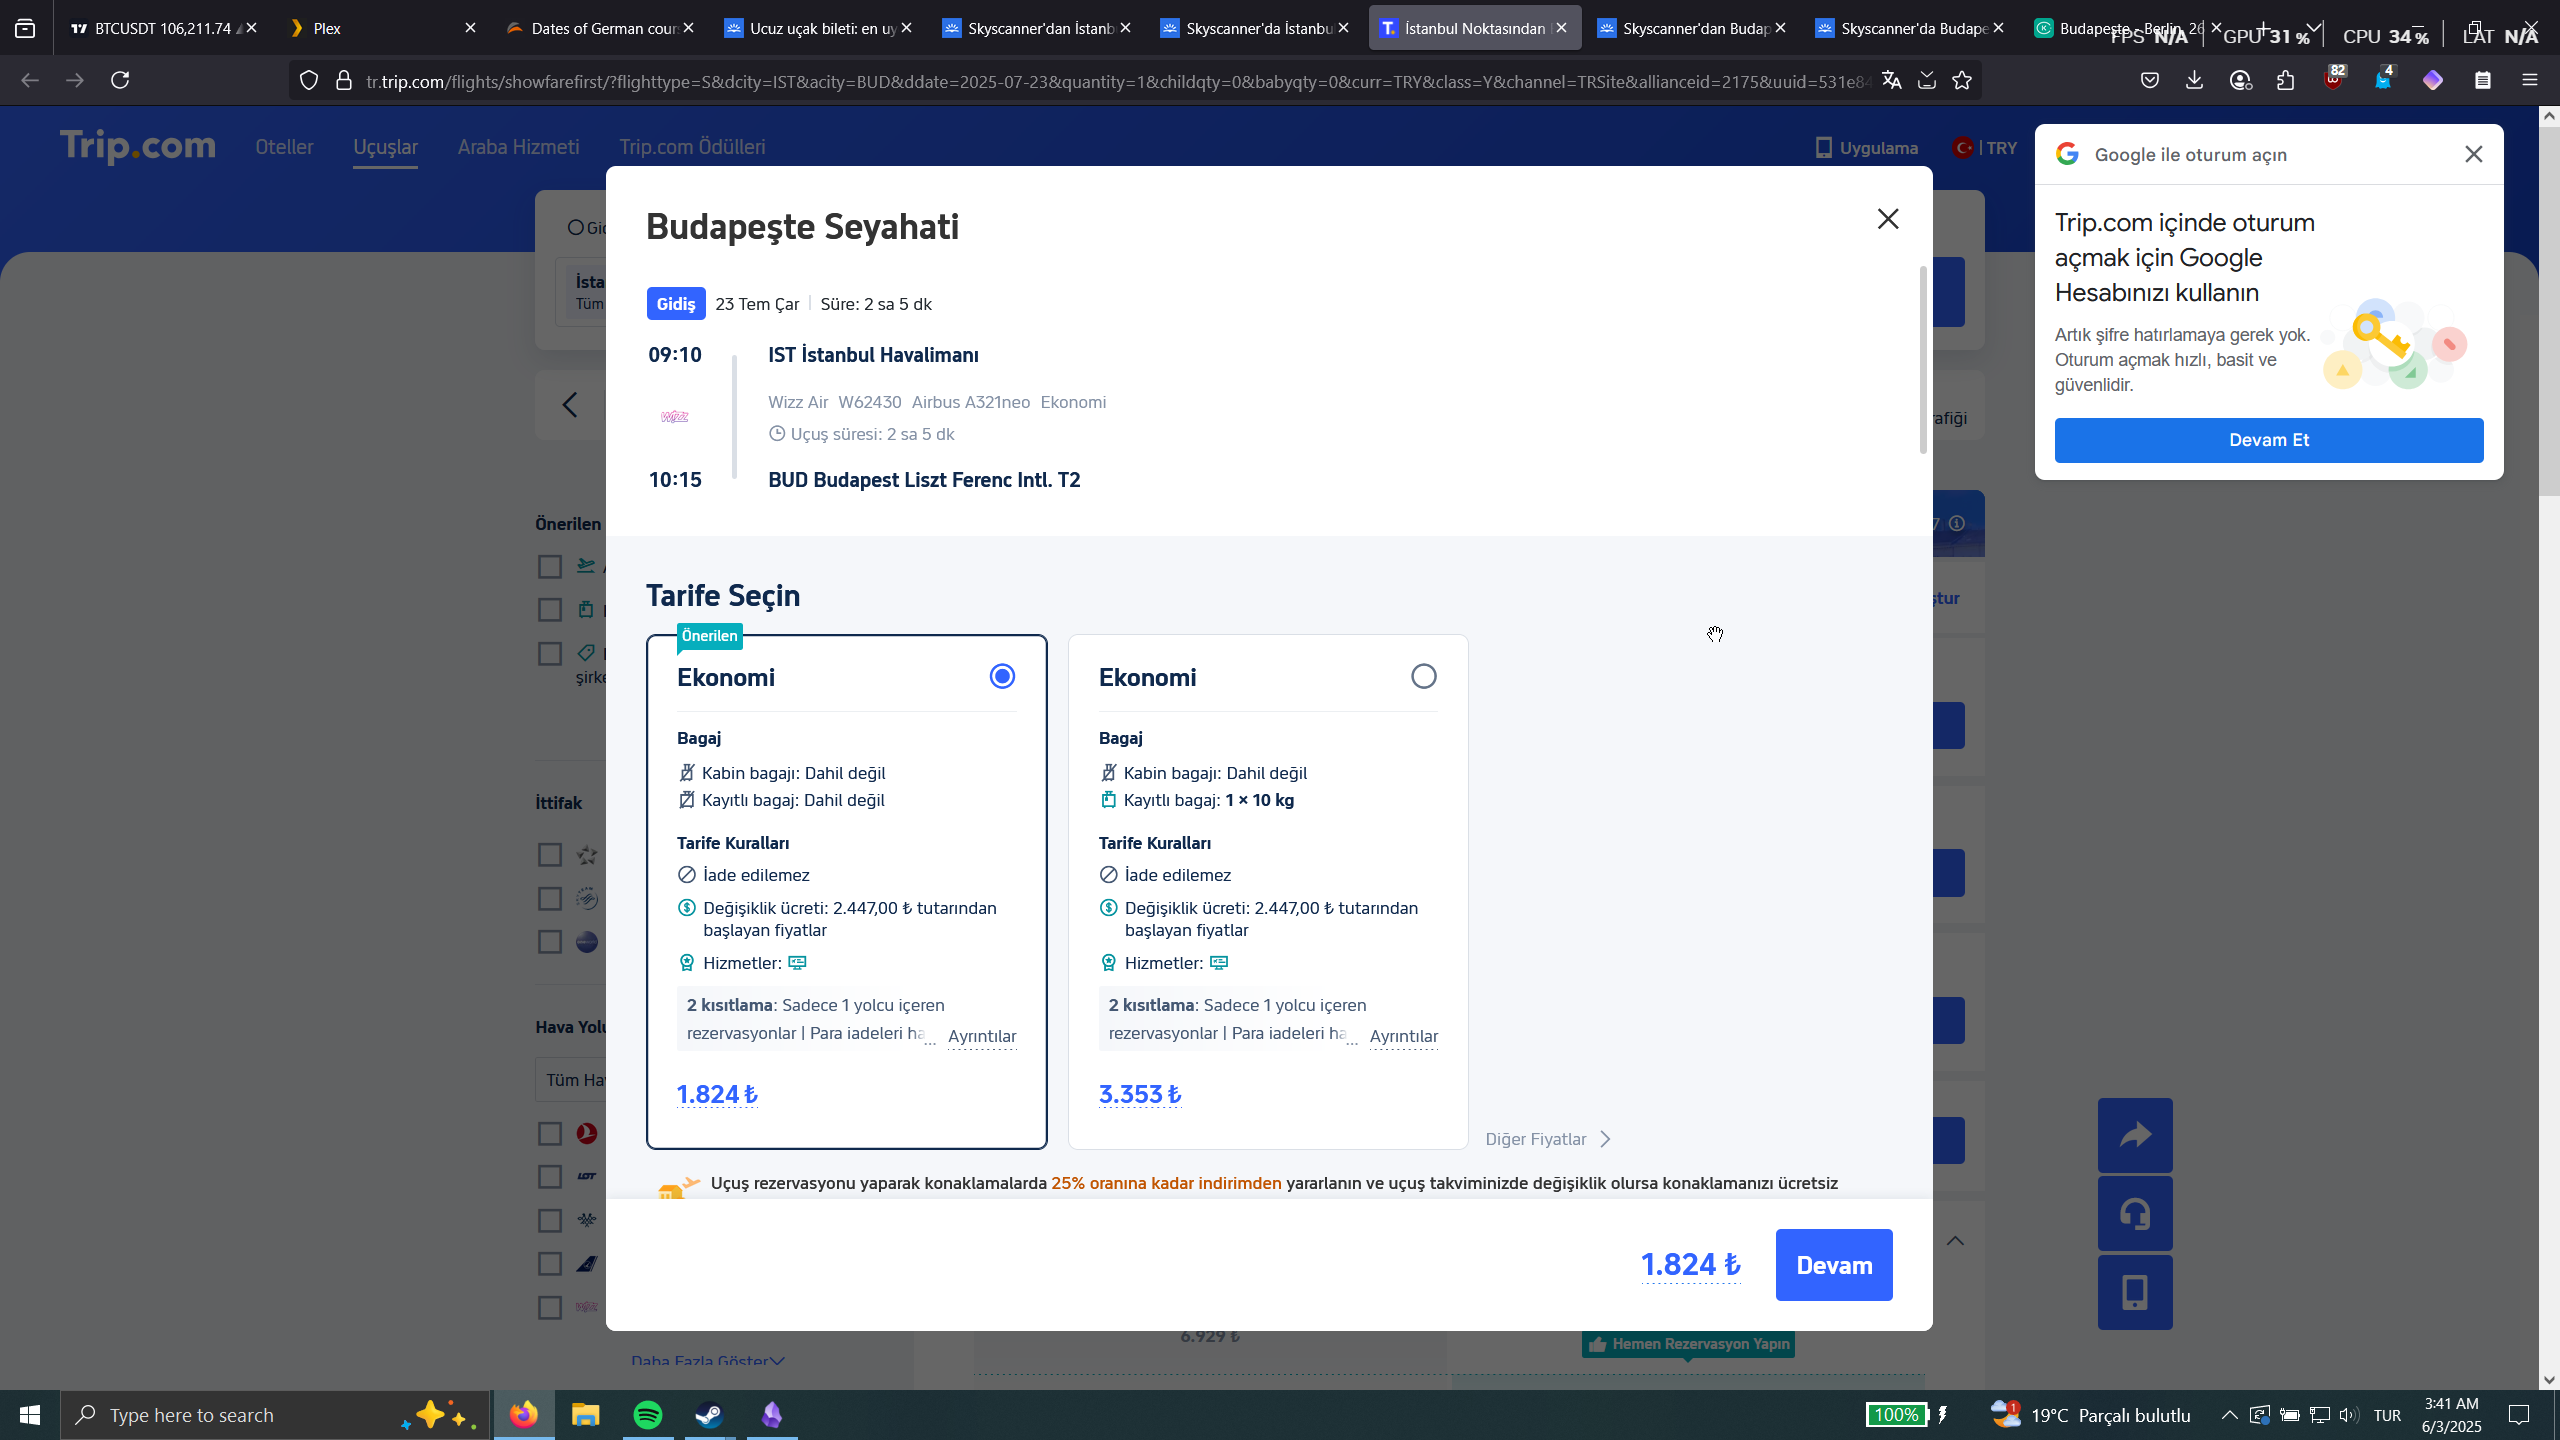Open the Oteller menu item
The image size is (2560, 1440).
pyautogui.click(x=284, y=147)
